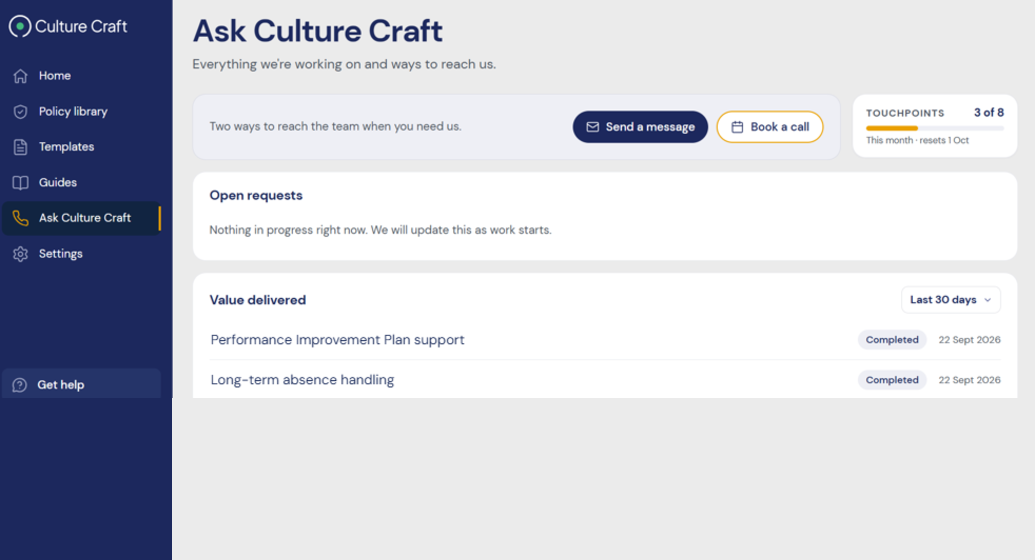Image resolution: width=1035 pixels, height=560 pixels.
Task: Open Performance Improvement Plan support item
Action: pyautogui.click(x=337, y=340)
